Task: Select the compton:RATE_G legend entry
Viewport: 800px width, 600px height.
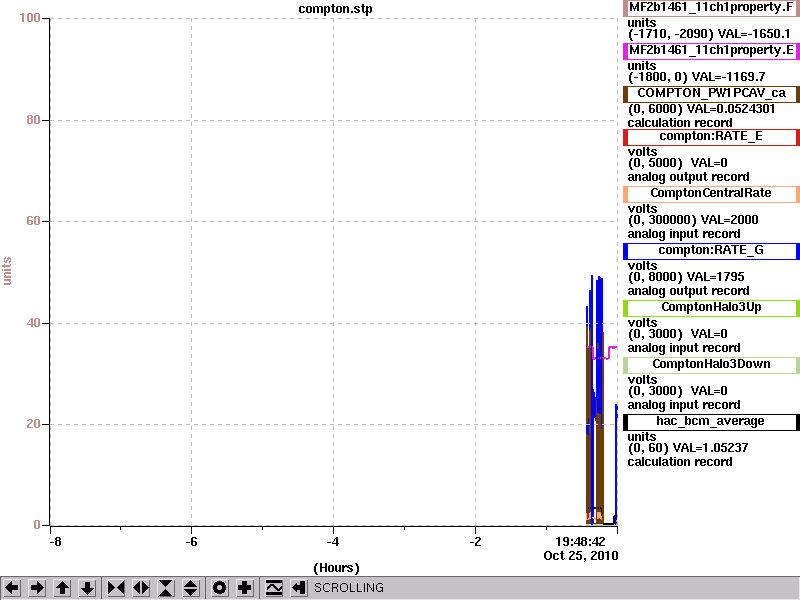Action: (711, 251)
